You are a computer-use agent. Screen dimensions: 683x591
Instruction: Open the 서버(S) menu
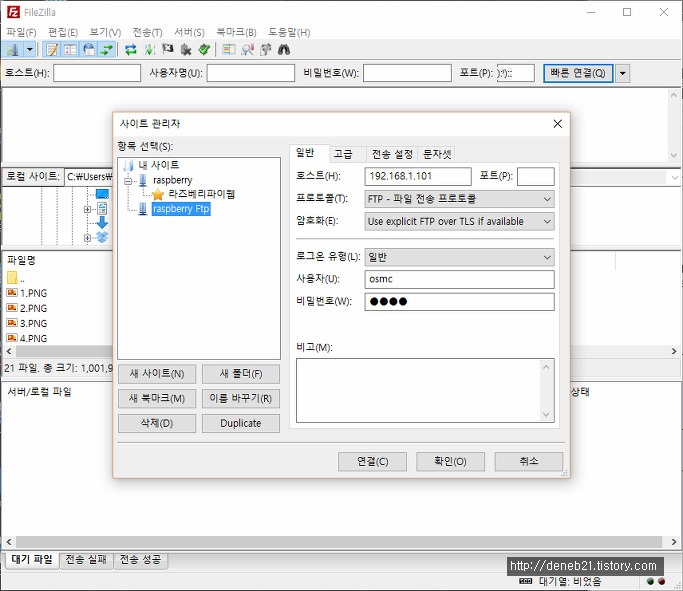[x=189, y=32]
